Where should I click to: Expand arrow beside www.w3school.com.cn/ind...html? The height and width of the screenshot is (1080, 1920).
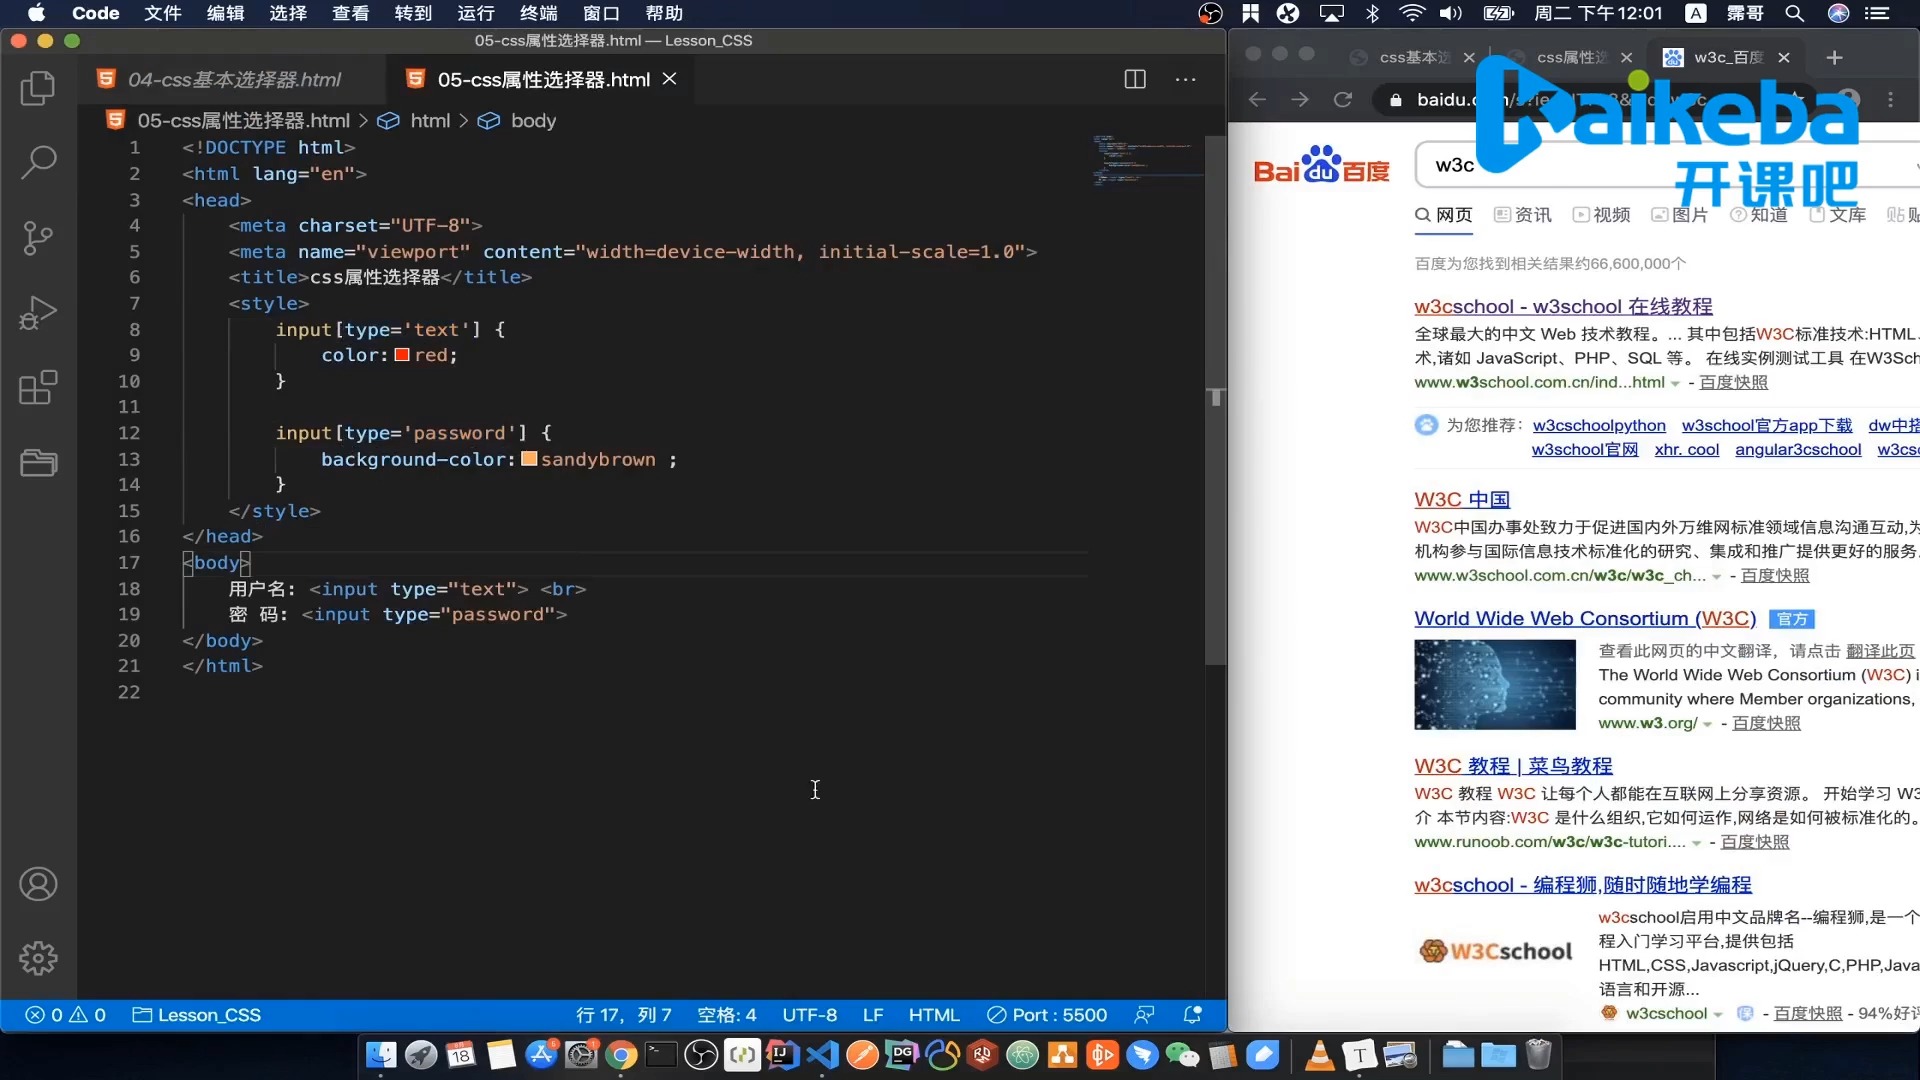click(1675, 384)
